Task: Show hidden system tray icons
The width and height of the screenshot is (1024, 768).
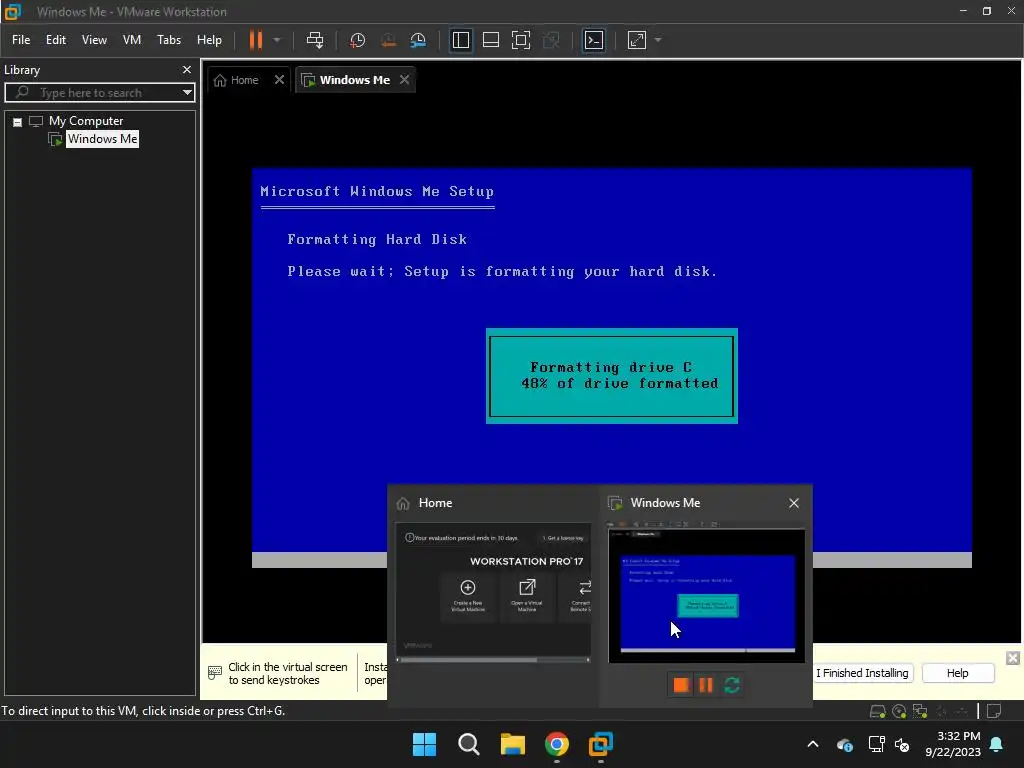Action: point(813,744)
